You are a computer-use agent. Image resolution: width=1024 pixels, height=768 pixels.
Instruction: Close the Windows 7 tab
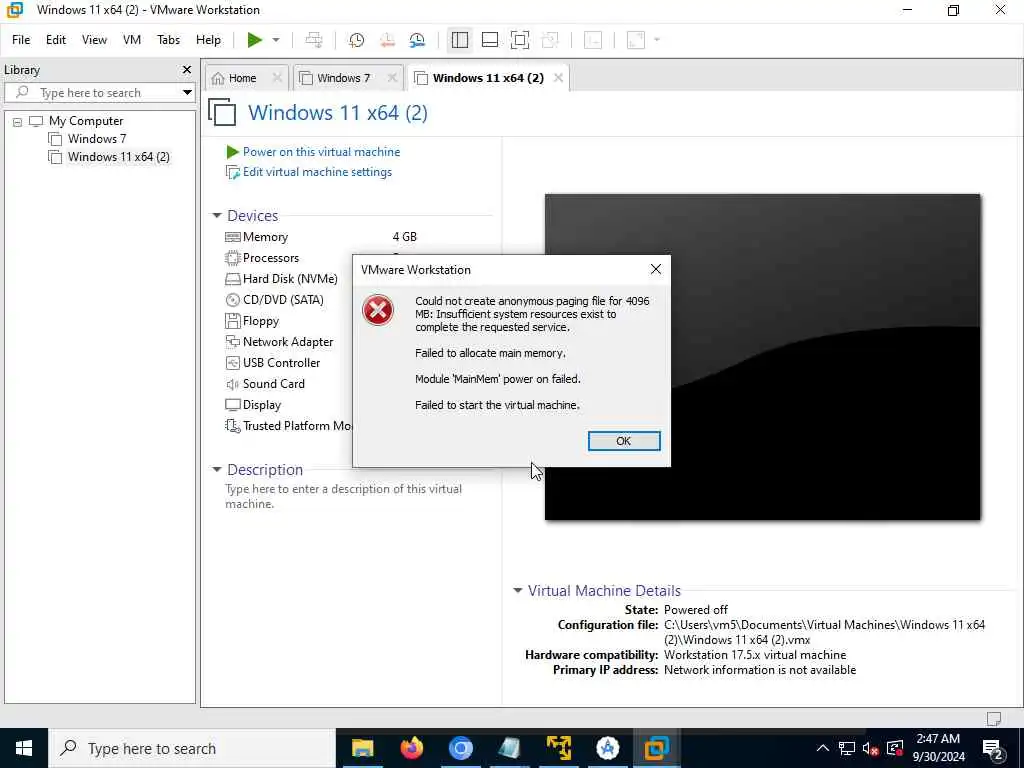click(x=392, y=78)
